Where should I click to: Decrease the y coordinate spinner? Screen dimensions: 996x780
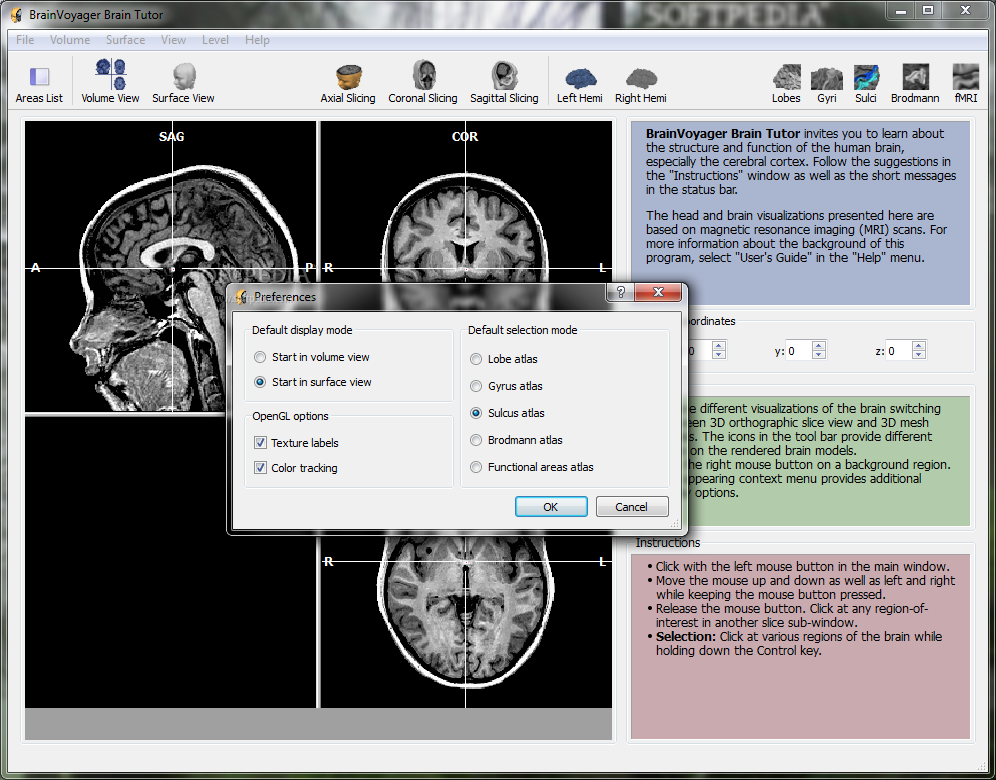[x=819, y=354]
